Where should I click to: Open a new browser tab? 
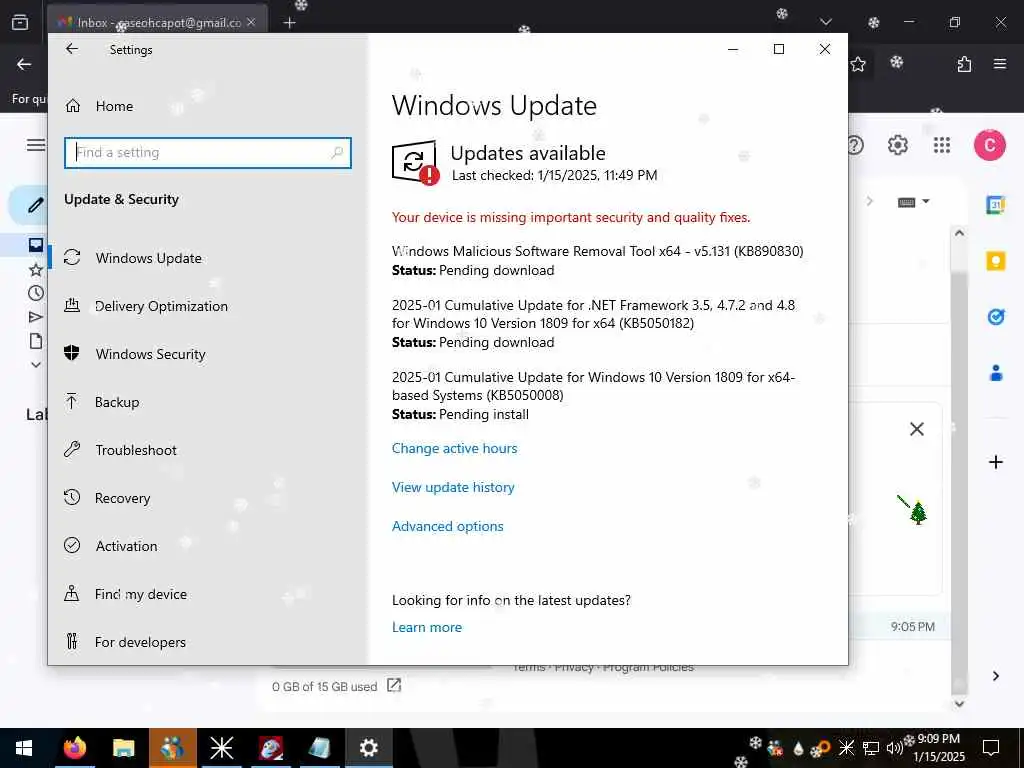click(x=289, y=23)
